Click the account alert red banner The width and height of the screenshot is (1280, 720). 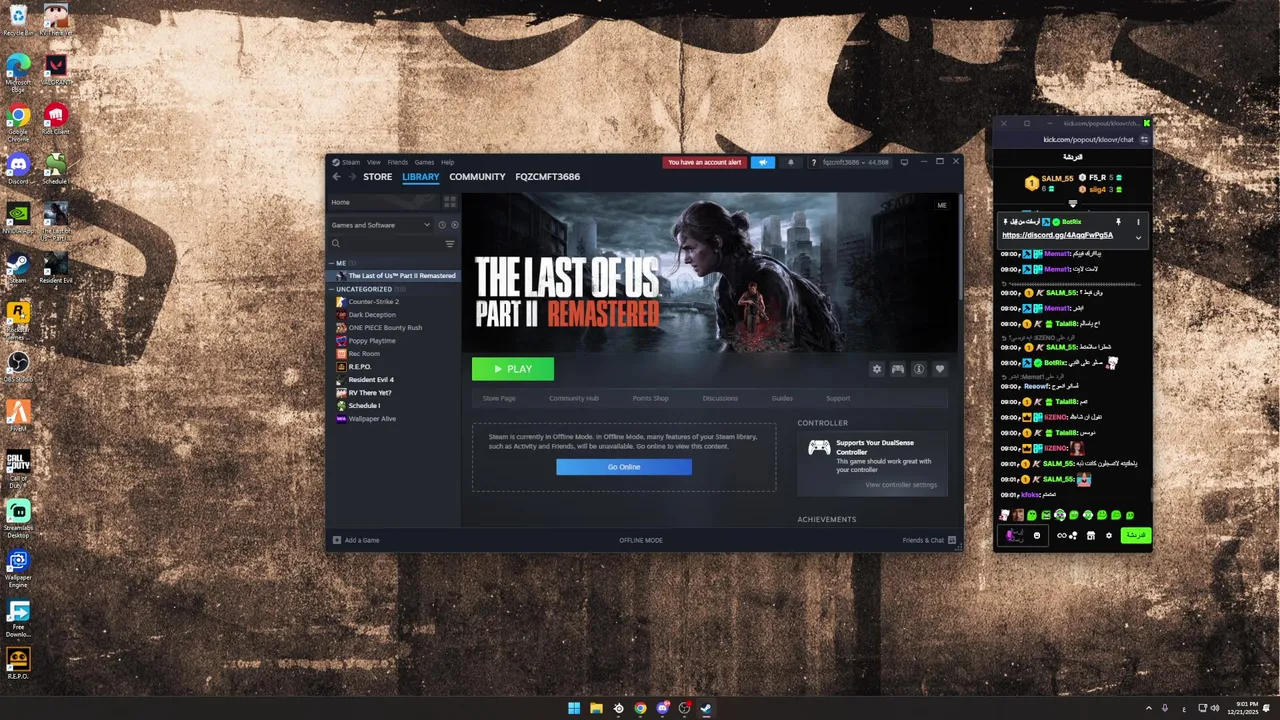(705, 162)
